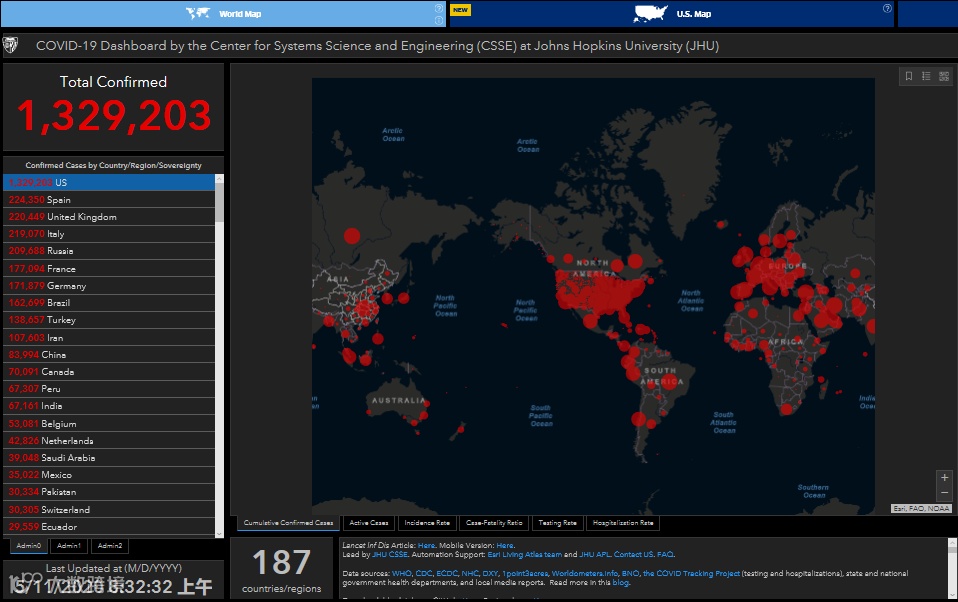Open the WHO data source link

click(x=401, y=574)
